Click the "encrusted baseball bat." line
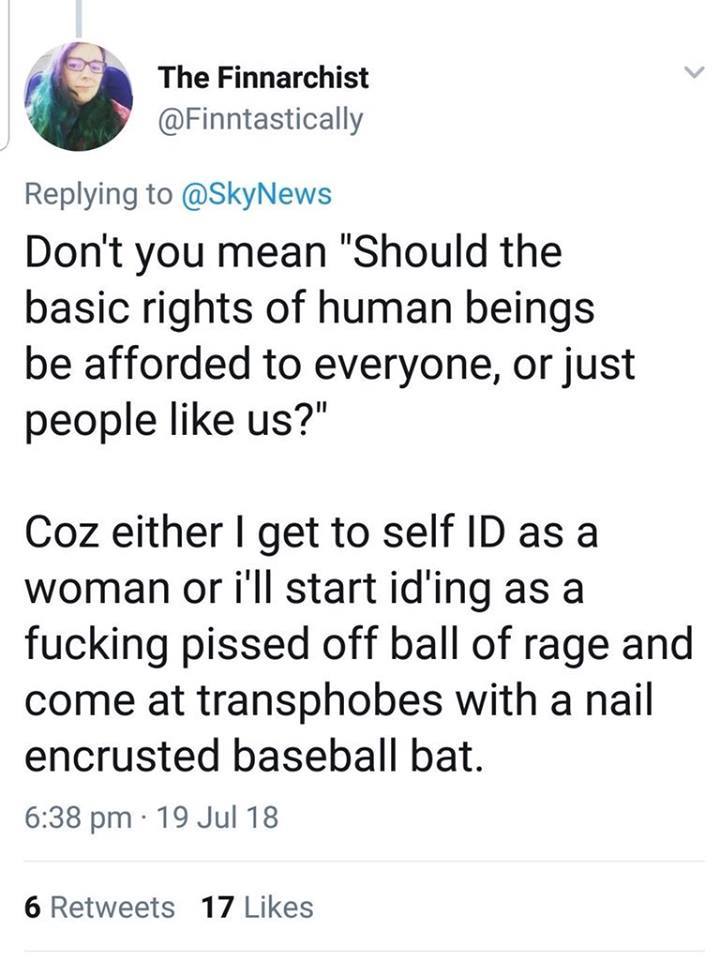This screenshot has width=720, height=960. (x=254, y=754)
